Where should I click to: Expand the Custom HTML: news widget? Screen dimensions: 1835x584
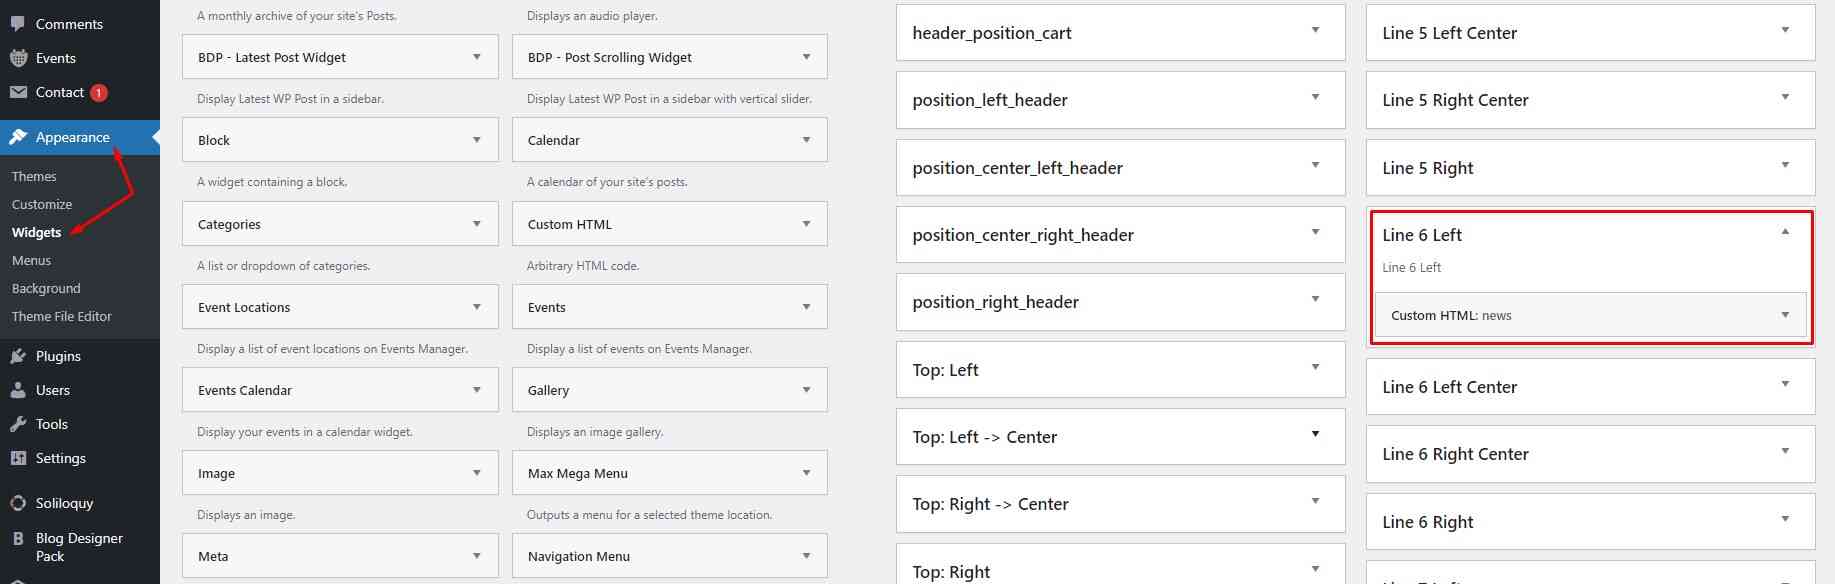click(1785, 315)
